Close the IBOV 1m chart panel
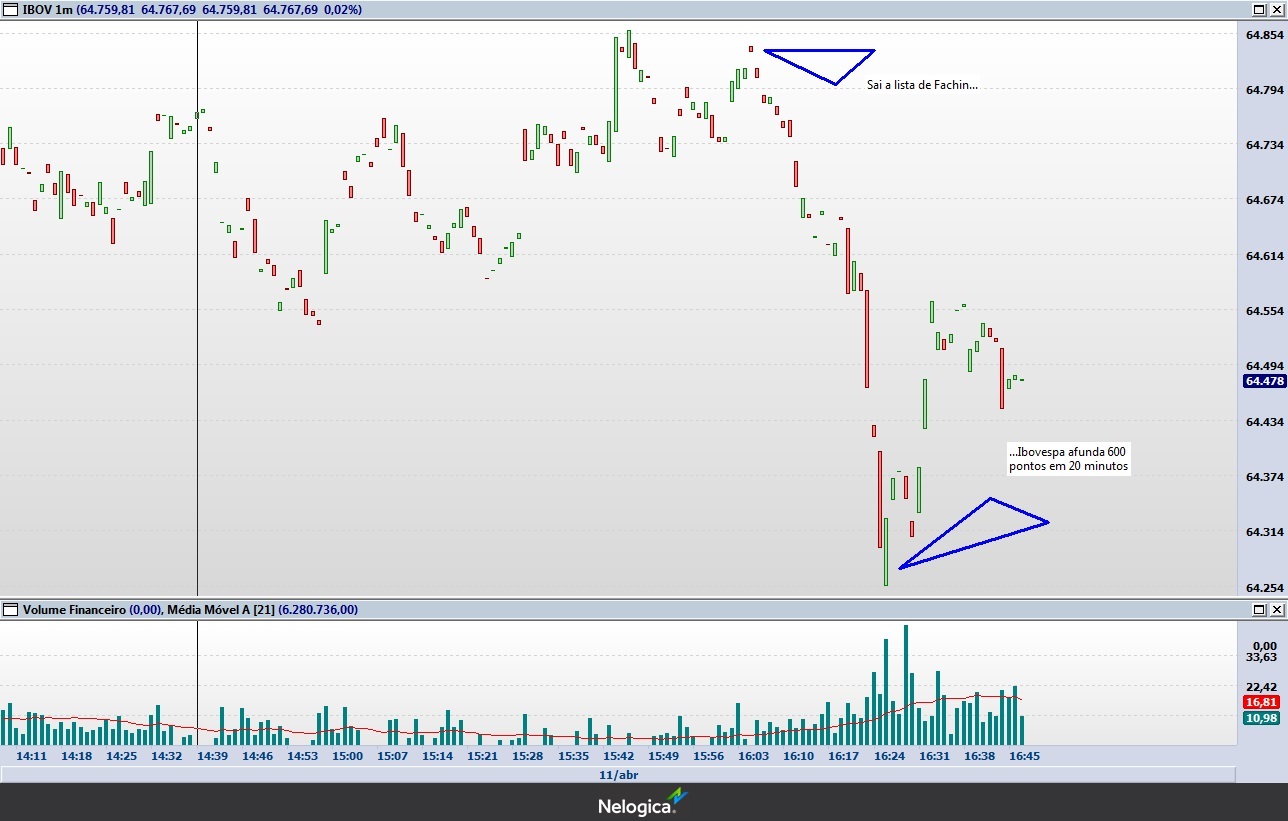This screenshot has width=1288, height=821. pyautogui.click(x=1277, y=9)
